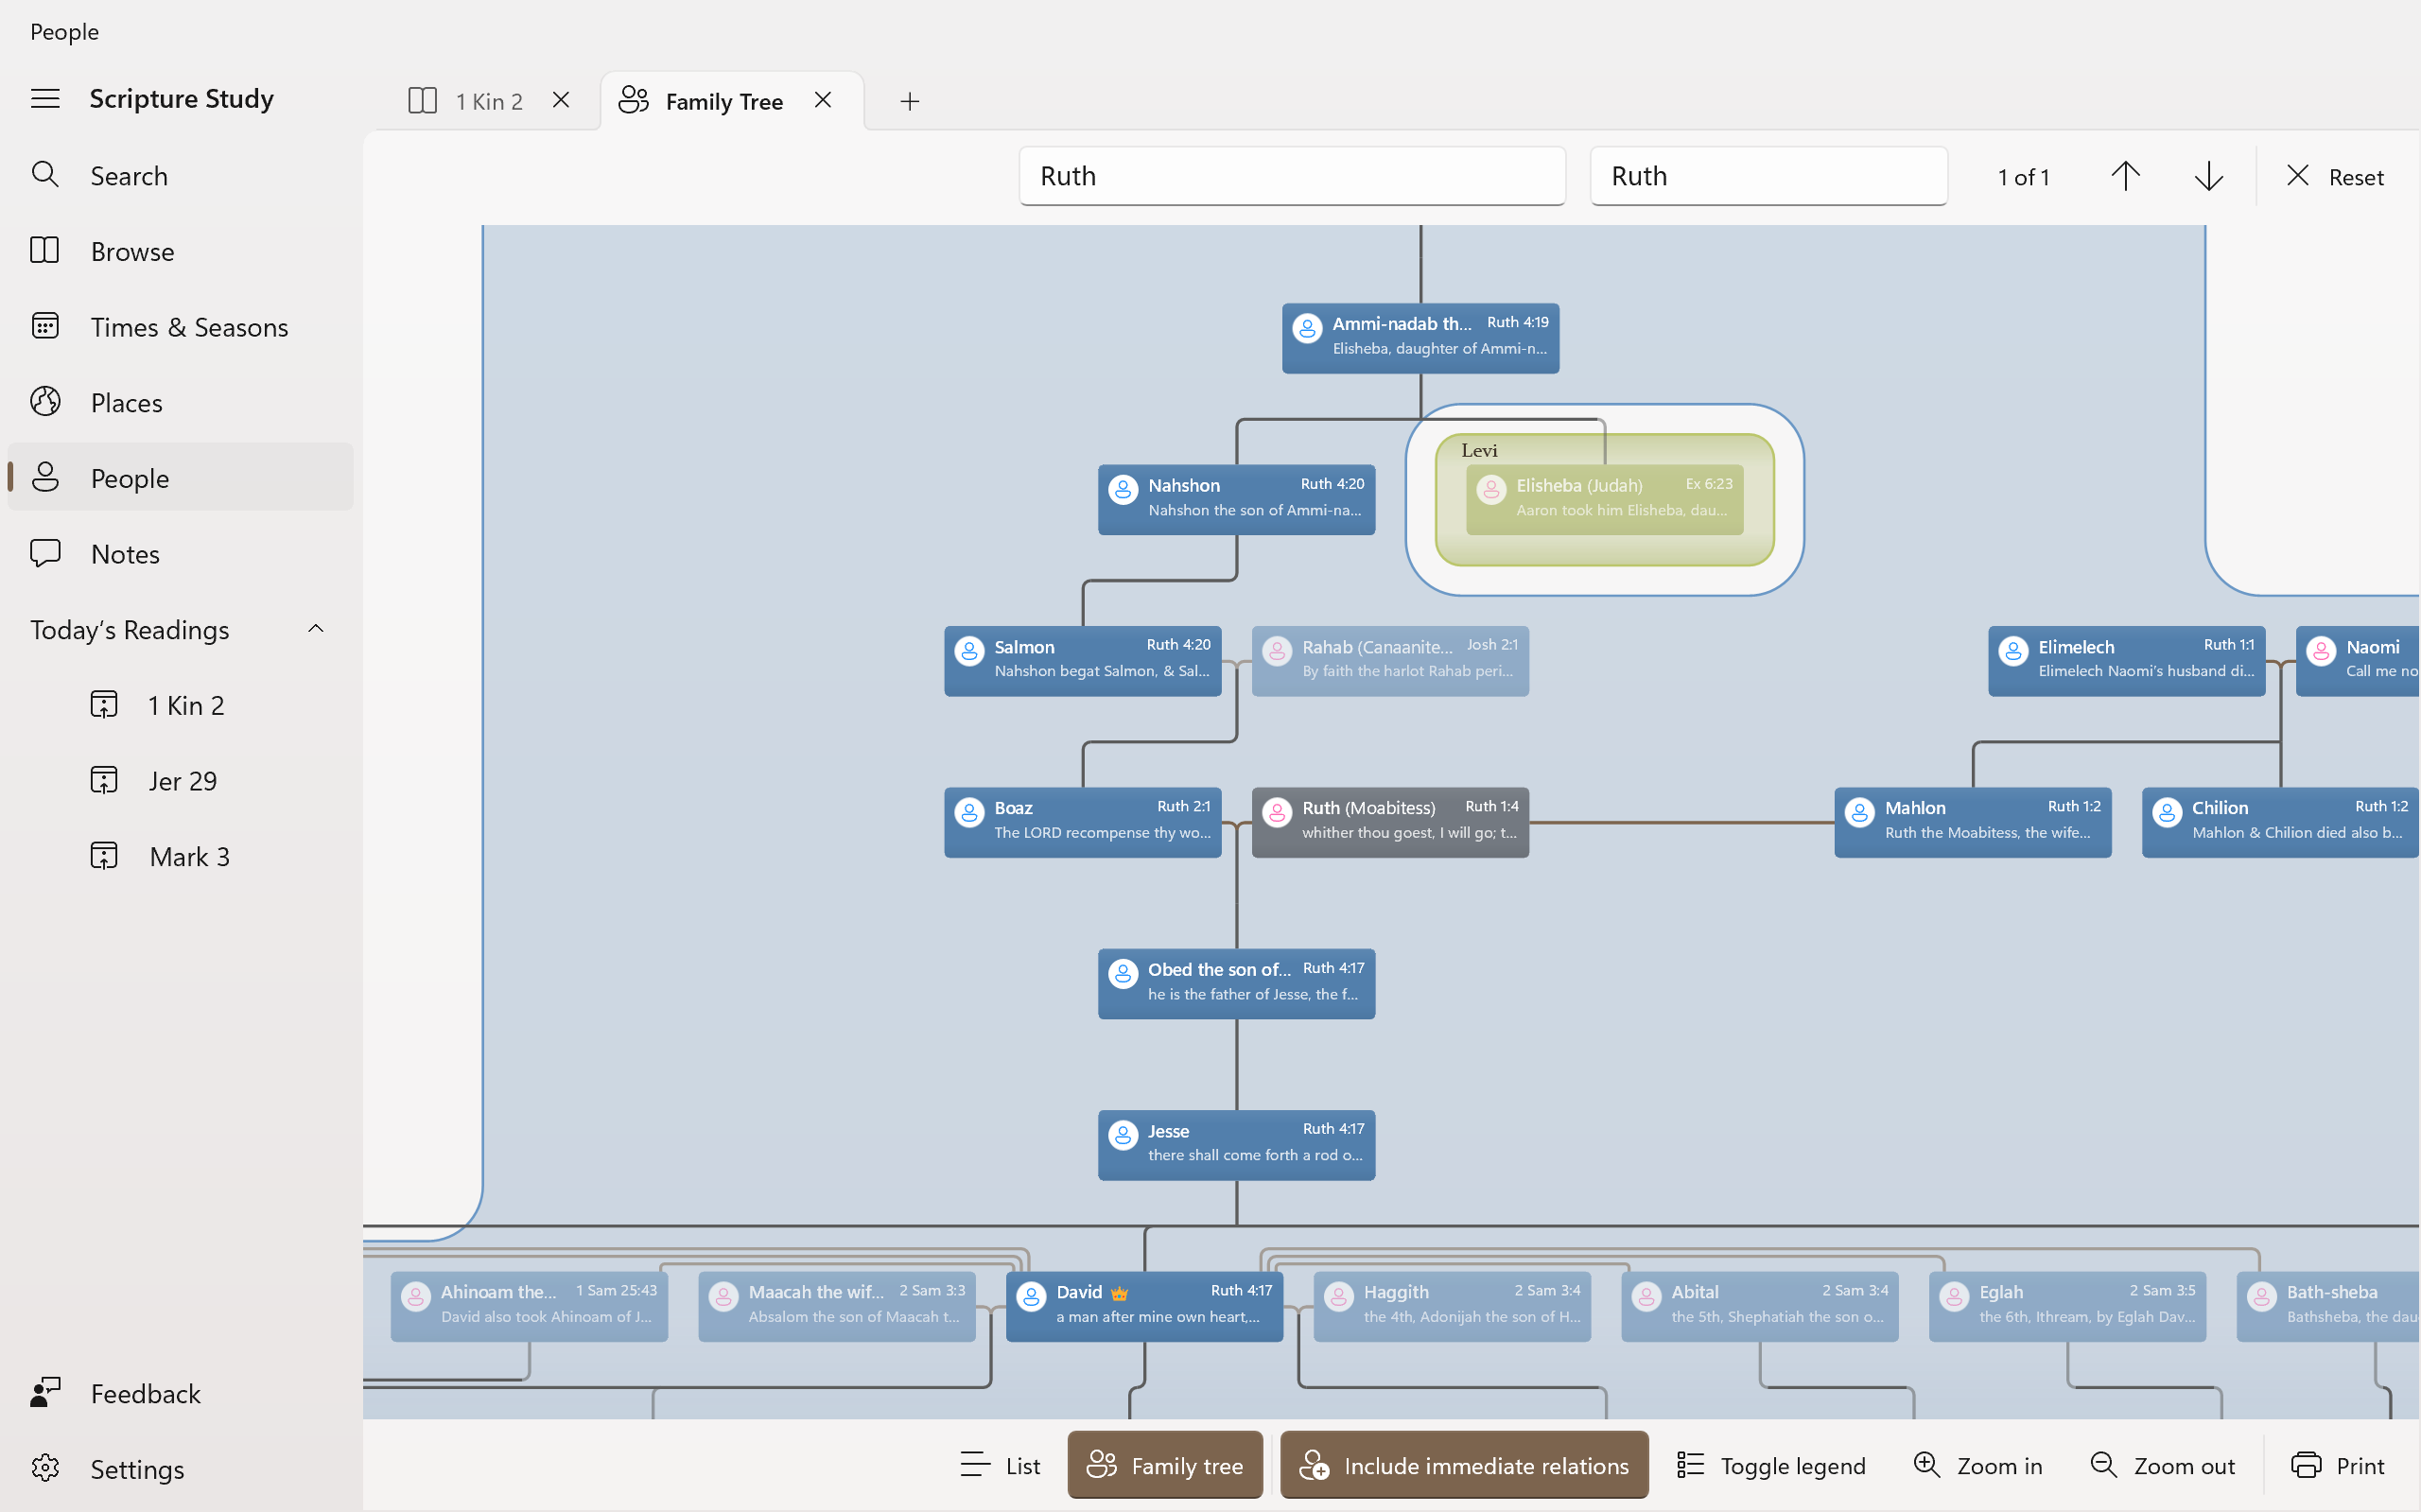Select the Nahshon person card
Image resolution: width=2421 pixels, height=1512 pixels.
point(1236,499)
